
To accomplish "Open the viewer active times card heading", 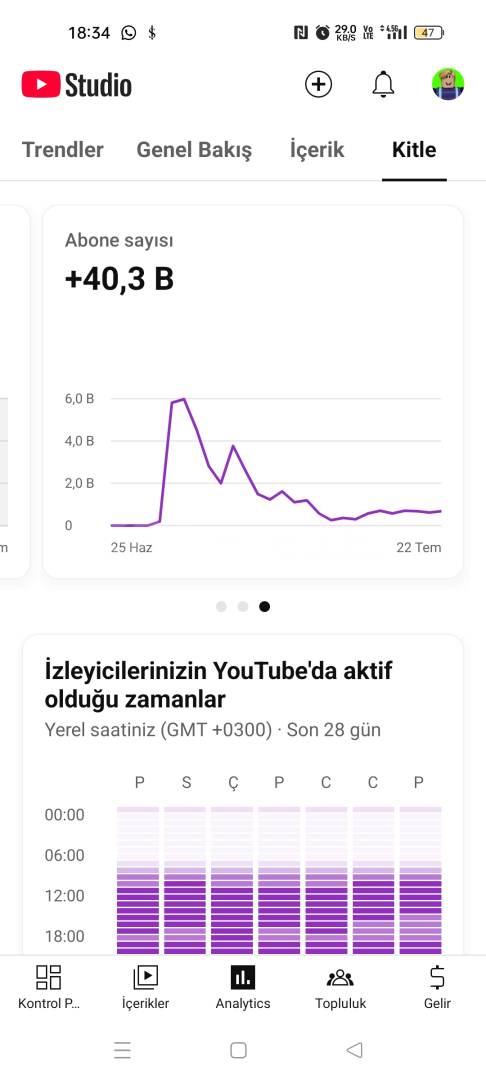I will (219, 685).
